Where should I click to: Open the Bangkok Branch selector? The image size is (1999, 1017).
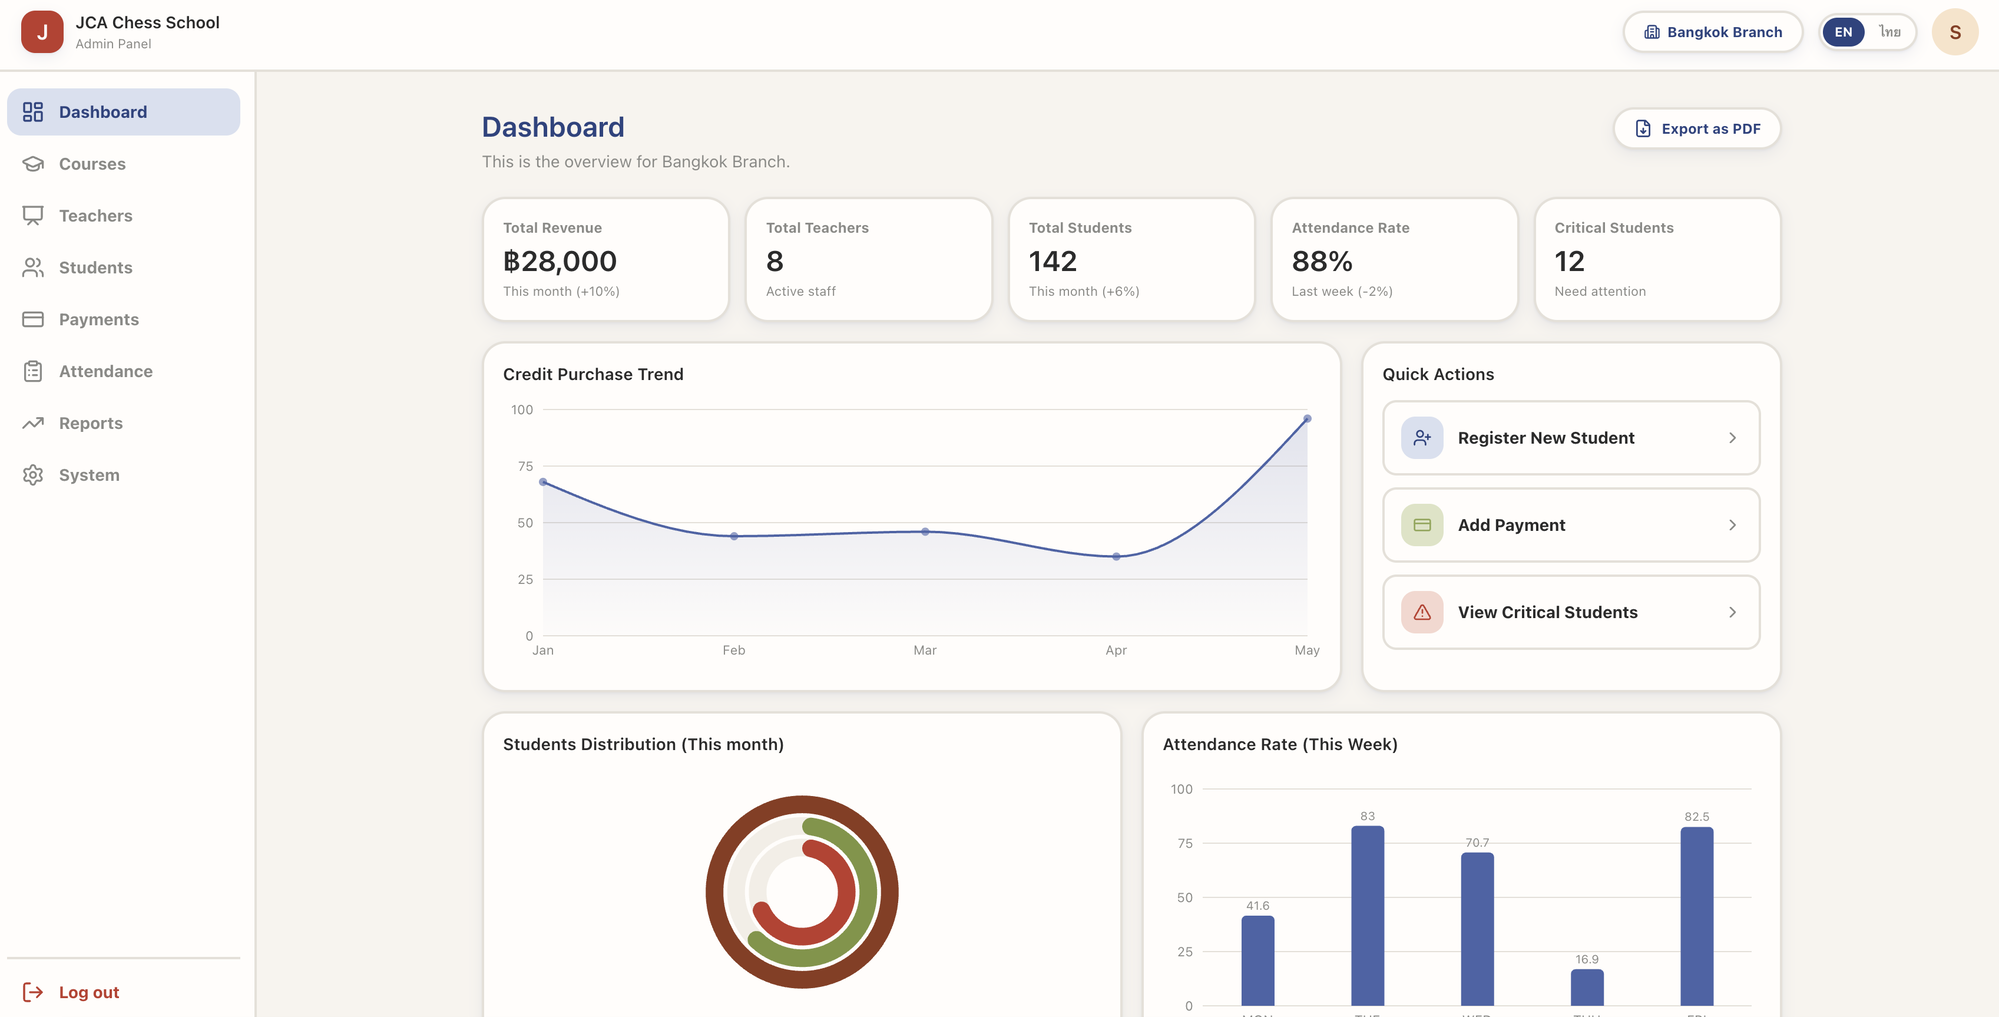1713,32
